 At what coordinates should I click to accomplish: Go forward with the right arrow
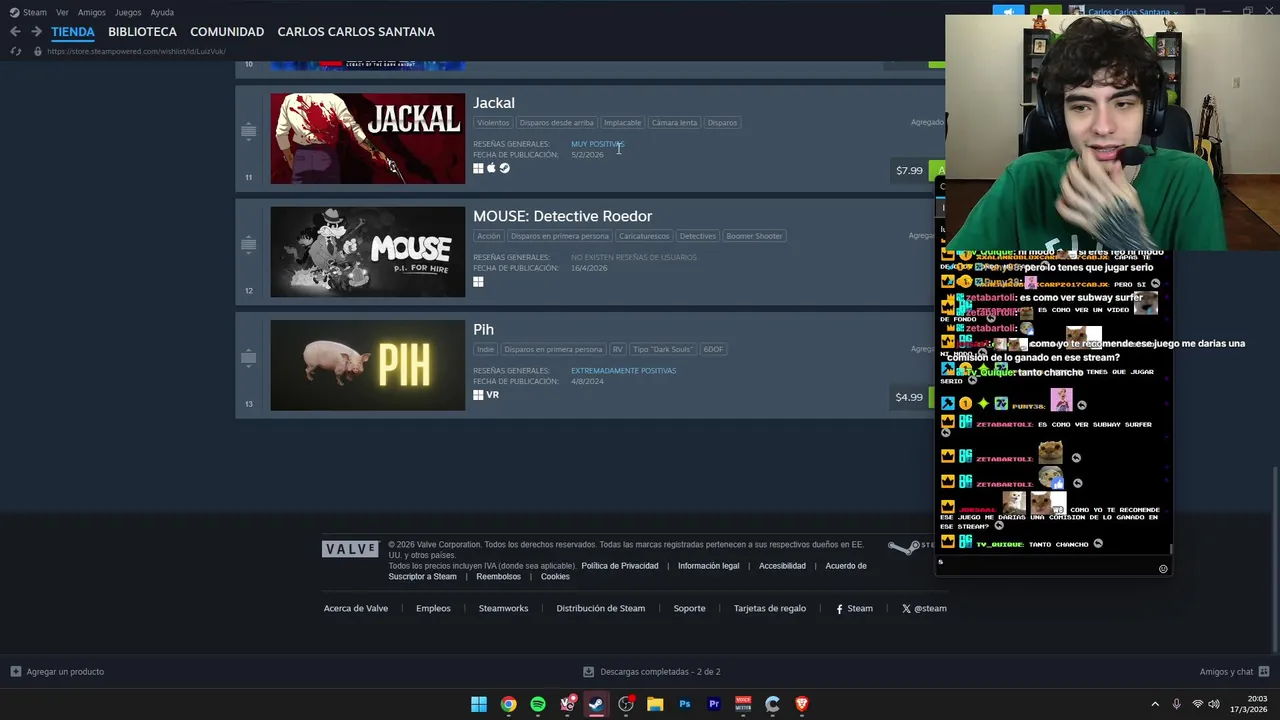(x=36, y=32)
